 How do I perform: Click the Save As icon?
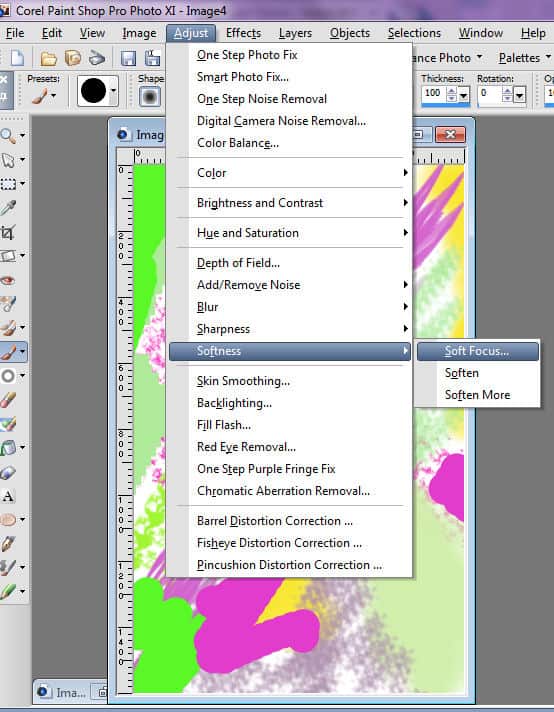click(152, 58)
